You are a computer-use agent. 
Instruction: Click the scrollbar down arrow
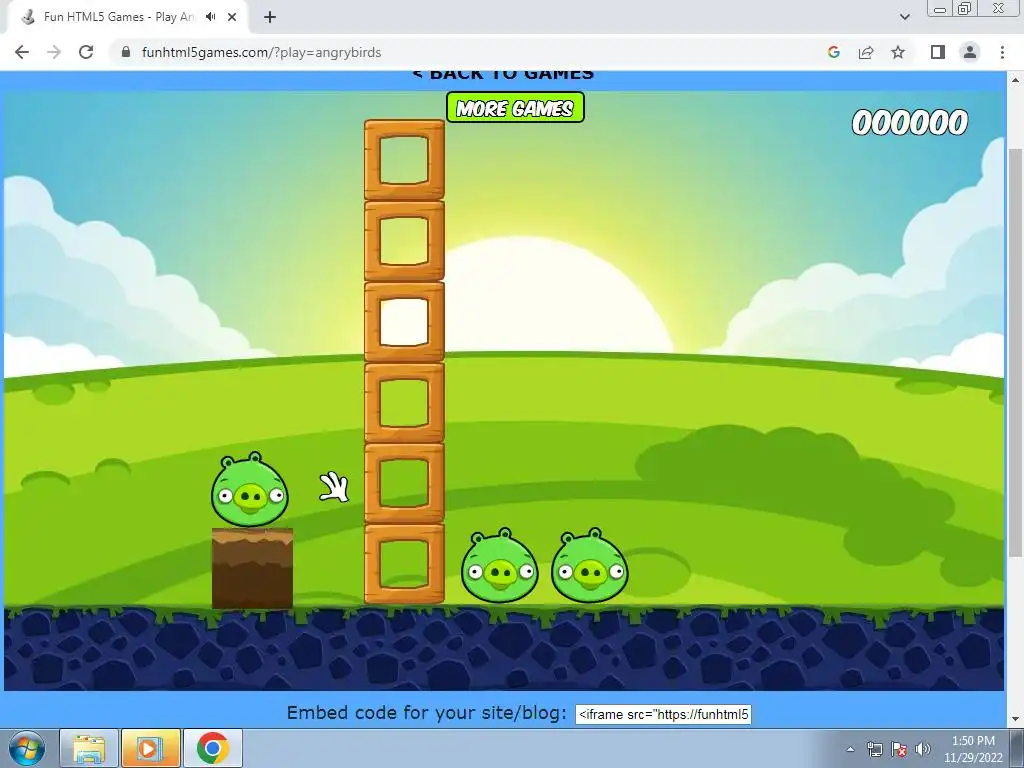(1015, 719)
